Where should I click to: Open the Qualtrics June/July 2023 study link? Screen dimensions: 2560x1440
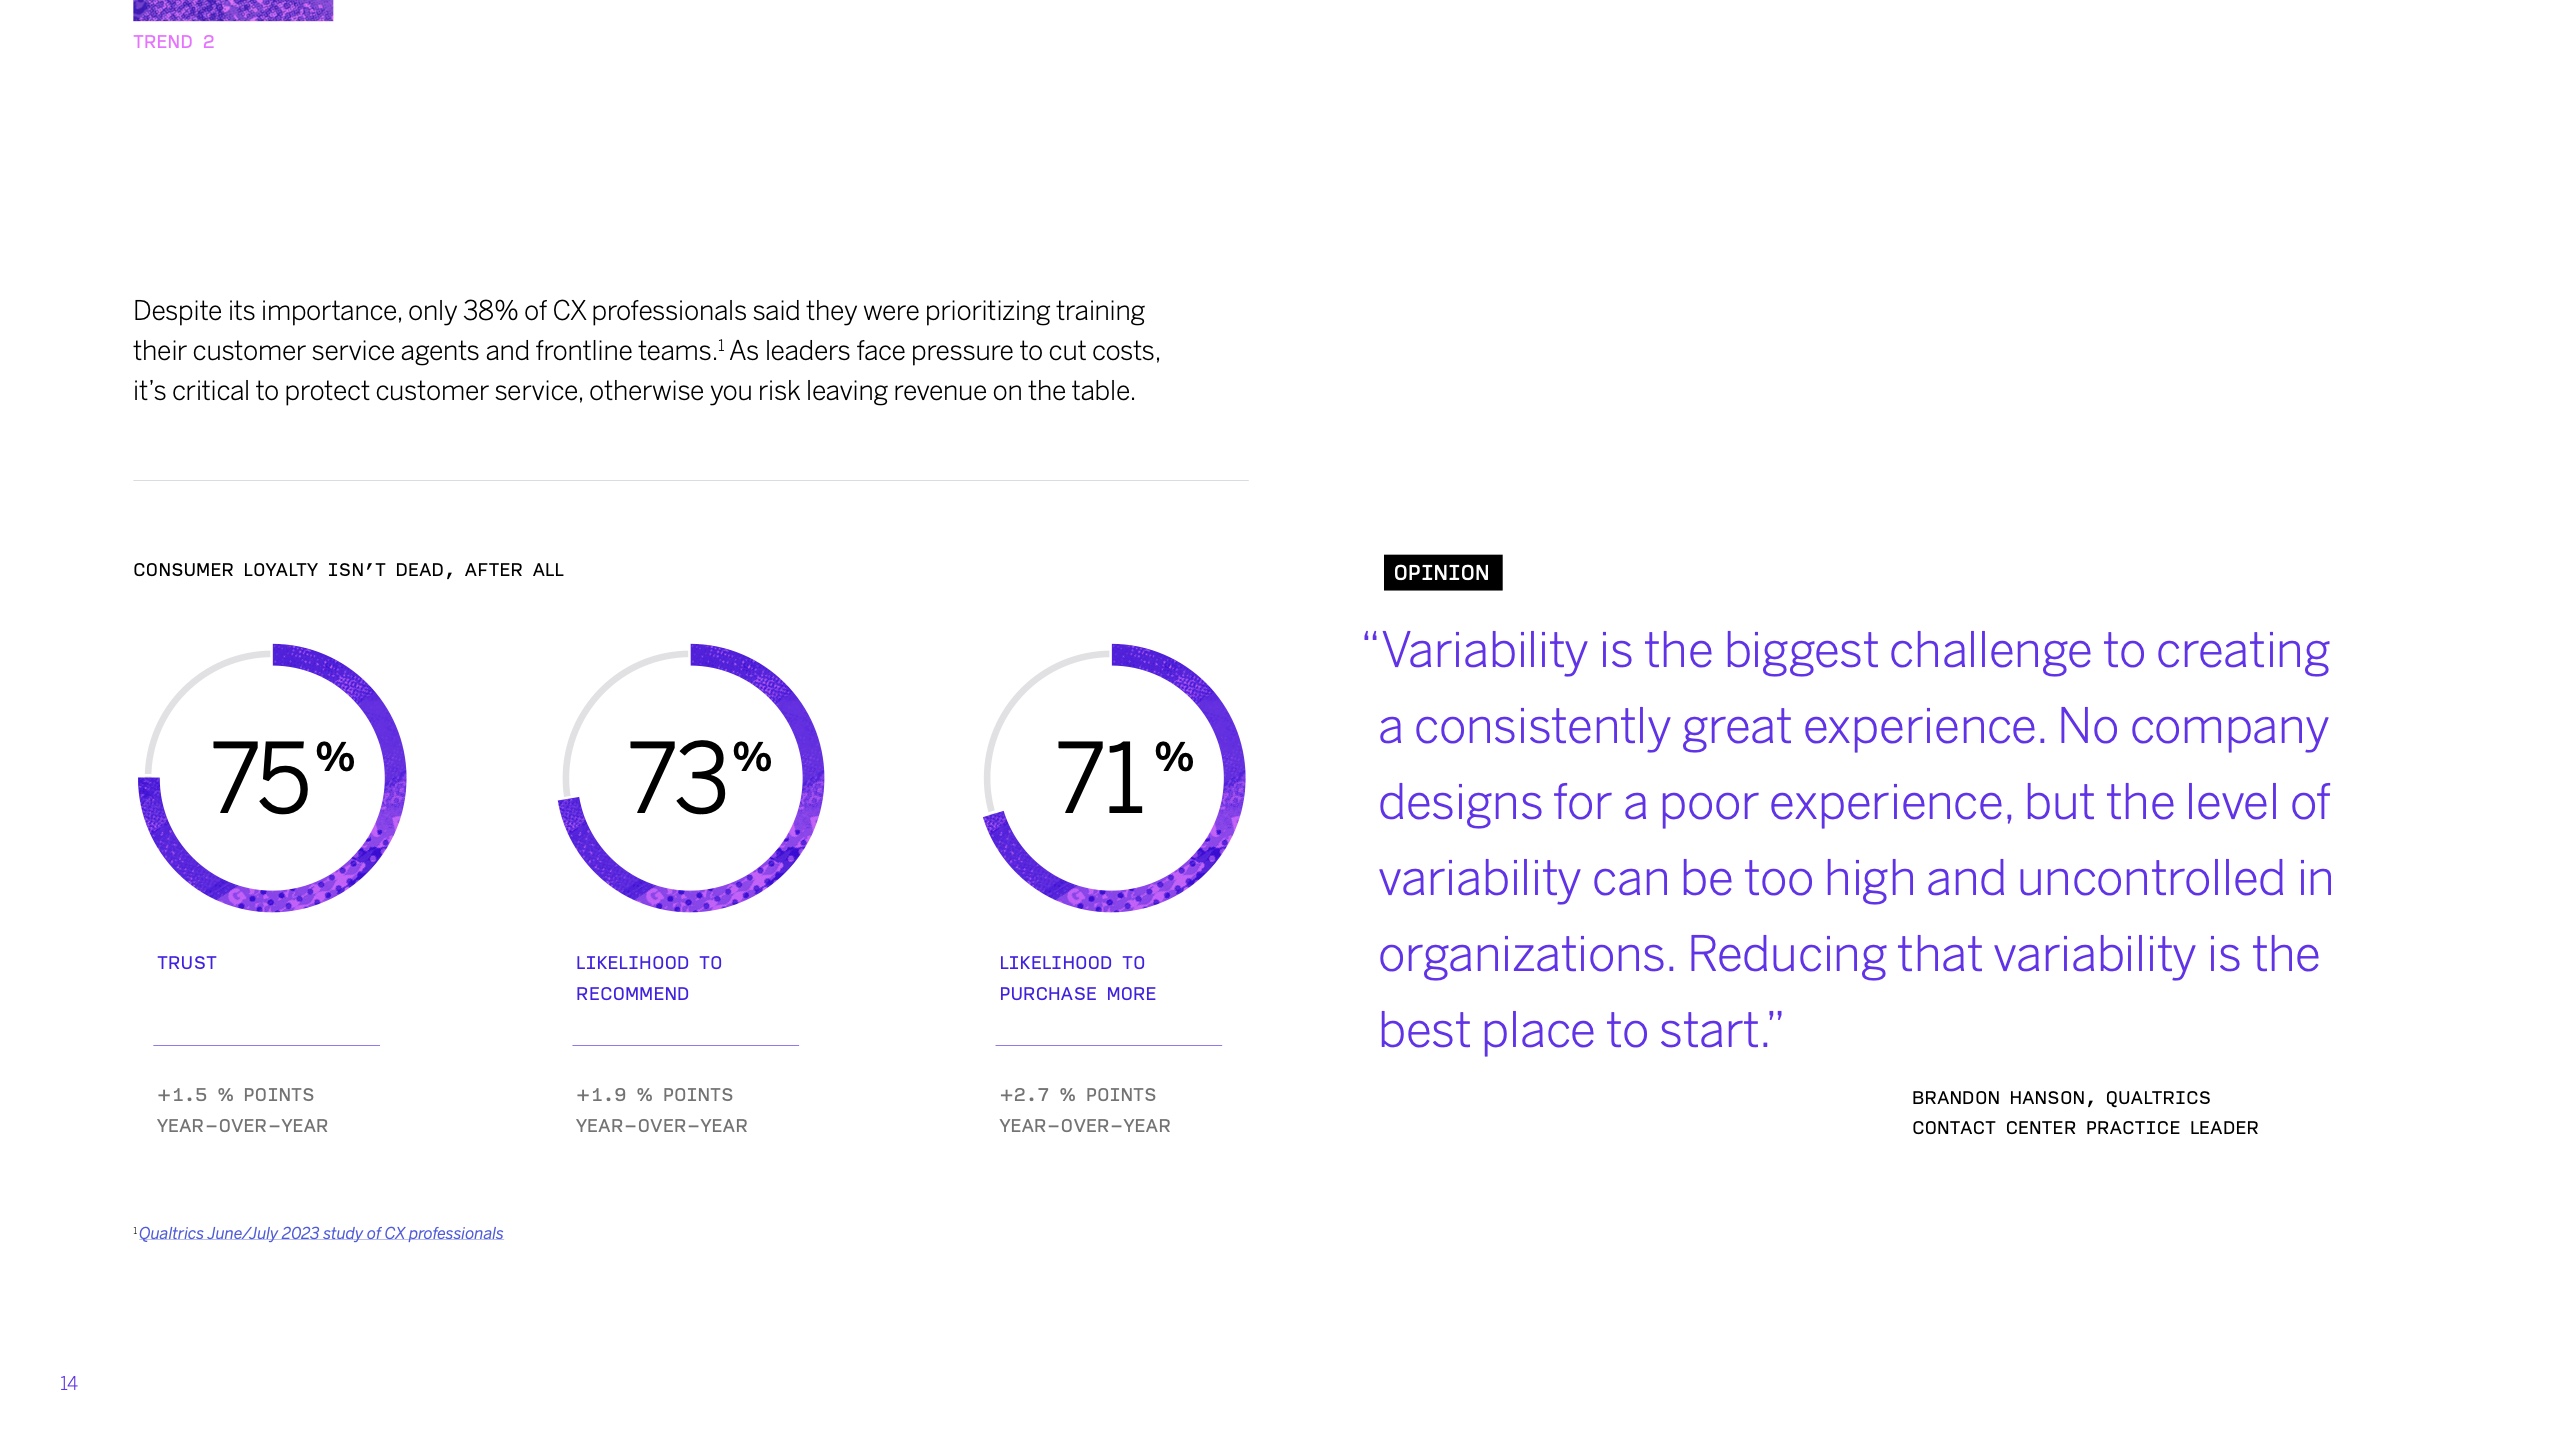pyautogui.click(x=320, y=1233)
